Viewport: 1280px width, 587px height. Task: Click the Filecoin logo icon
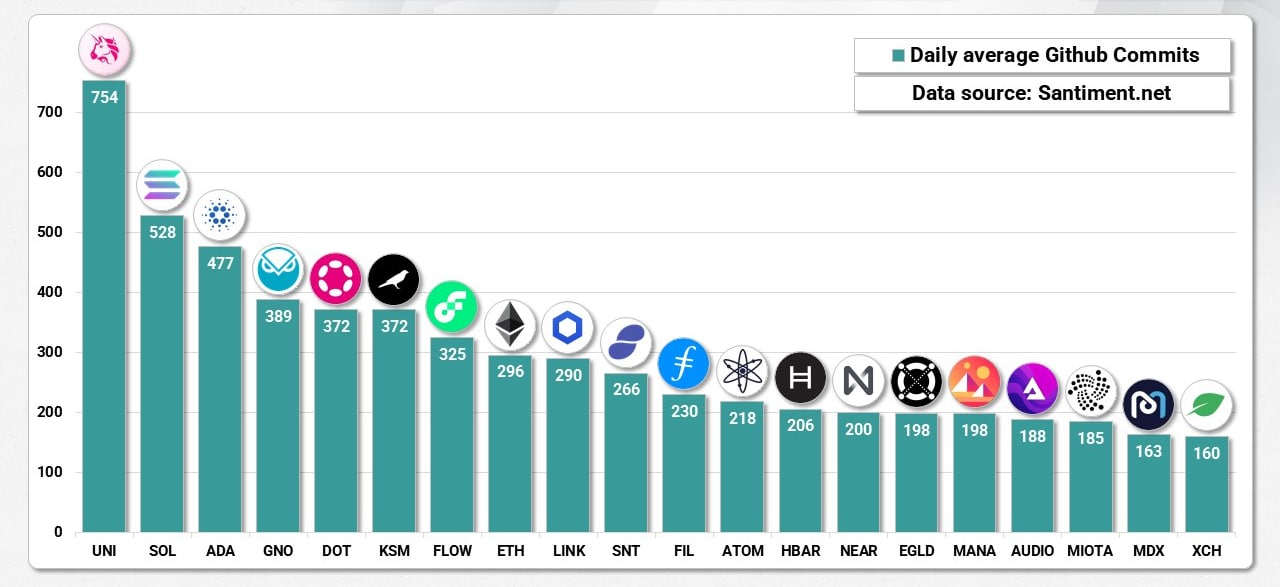coord(684,364)
